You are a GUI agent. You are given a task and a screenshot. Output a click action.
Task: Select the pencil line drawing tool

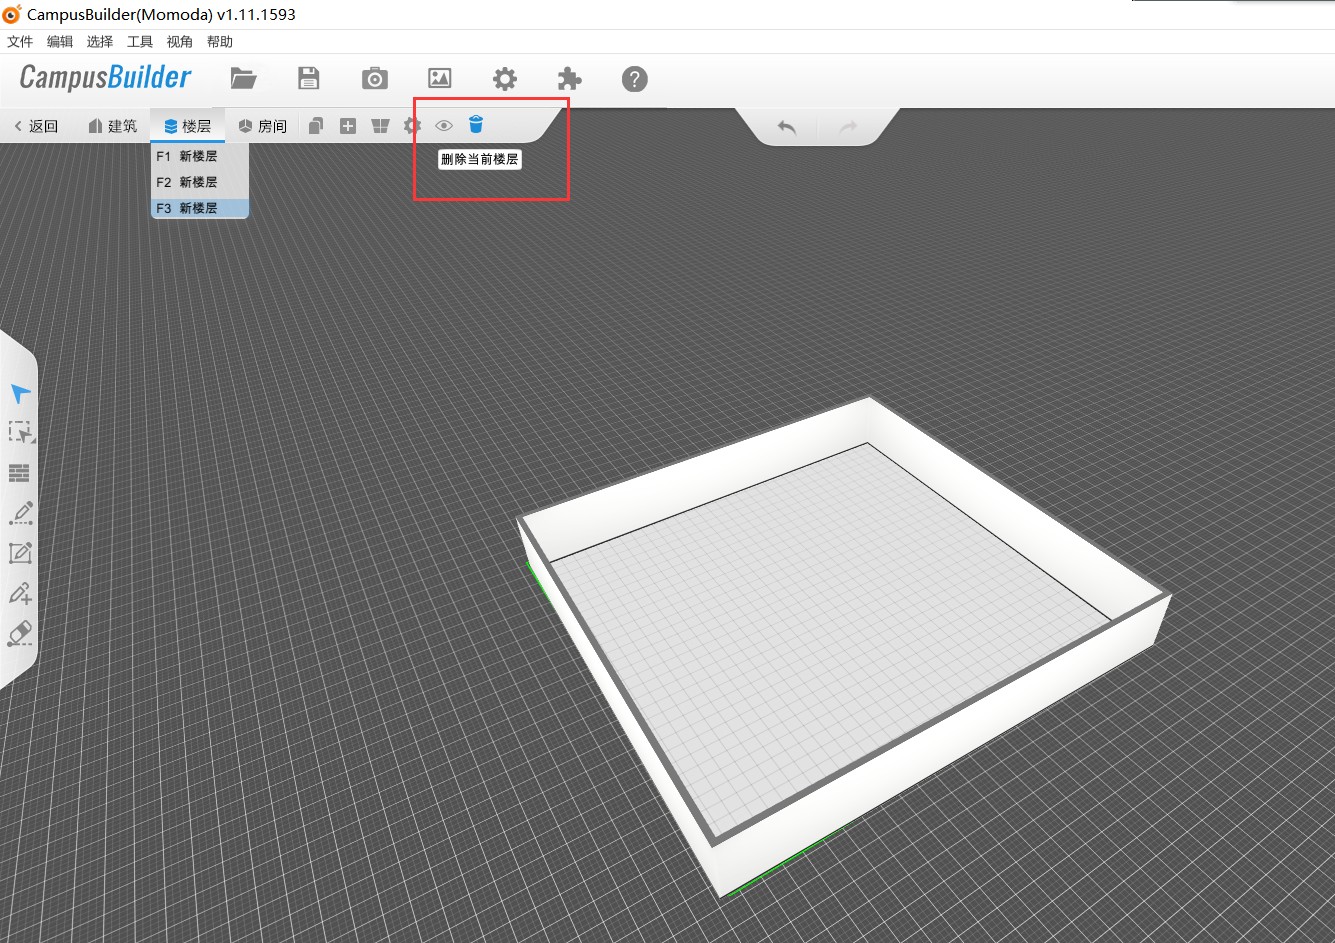point(20,513)
